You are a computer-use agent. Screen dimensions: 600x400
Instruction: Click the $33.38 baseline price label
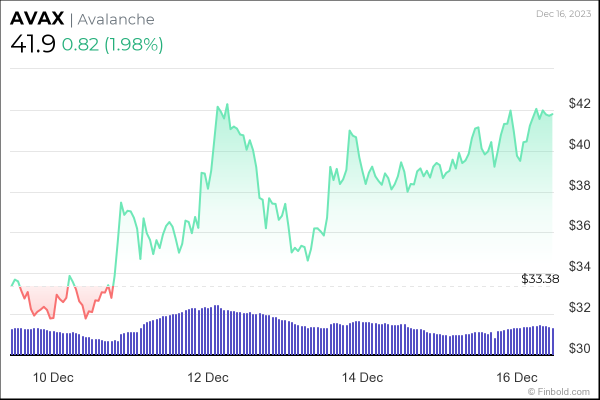click(x=539, y=277)
